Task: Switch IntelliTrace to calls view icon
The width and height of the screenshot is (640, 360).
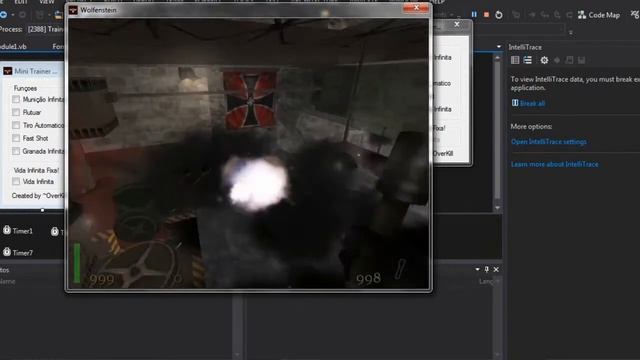Action: pos(527,60)
